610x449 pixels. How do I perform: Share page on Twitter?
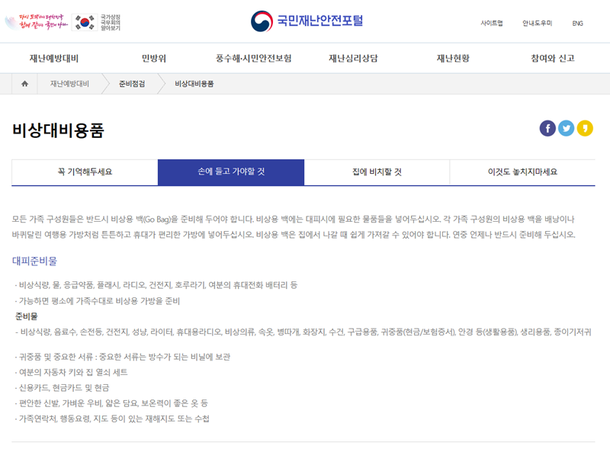(566, 128)
